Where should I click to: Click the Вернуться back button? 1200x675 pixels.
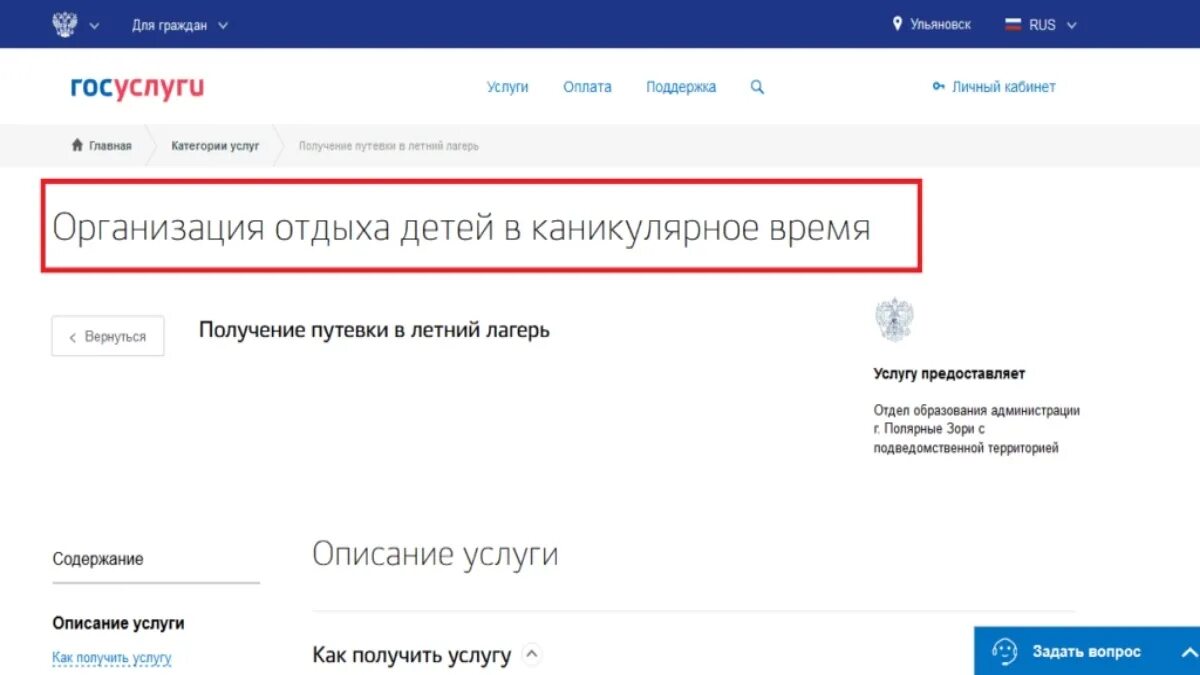tap(108, 337)
